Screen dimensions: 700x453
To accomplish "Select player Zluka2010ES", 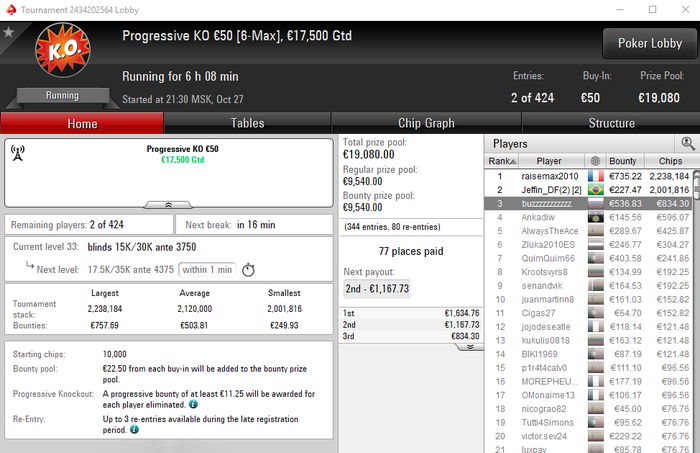I will pos(548,245).
